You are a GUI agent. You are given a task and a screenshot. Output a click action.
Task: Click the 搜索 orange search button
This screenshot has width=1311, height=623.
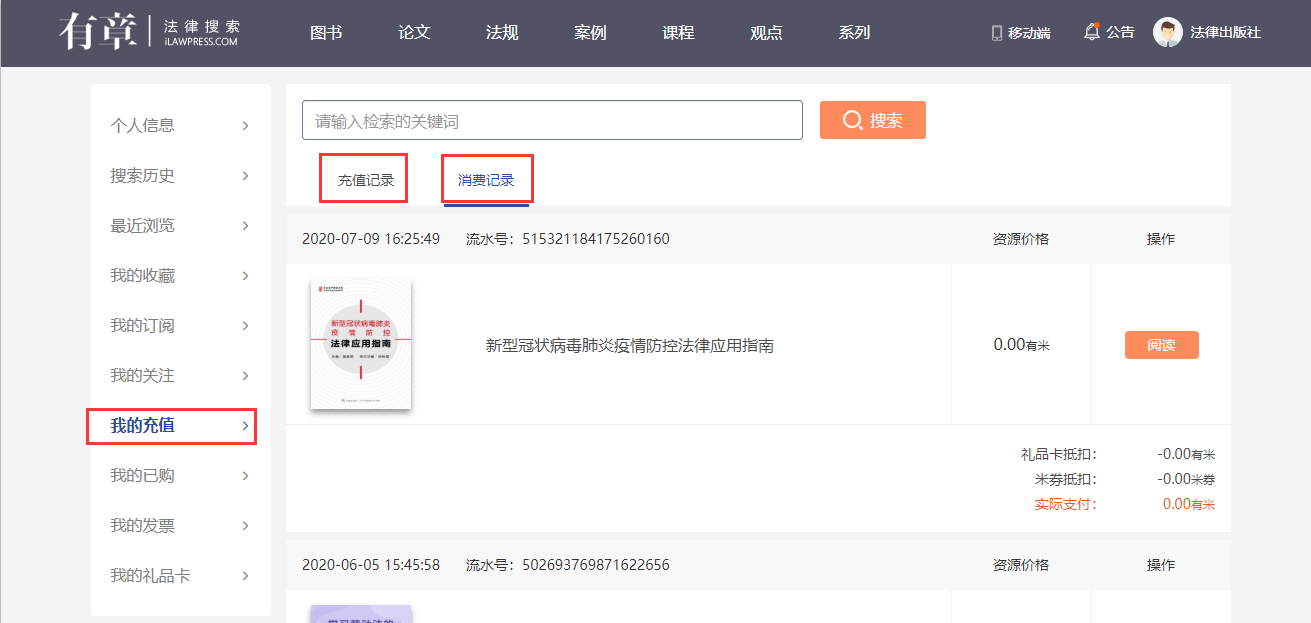[x=872, y=120]
